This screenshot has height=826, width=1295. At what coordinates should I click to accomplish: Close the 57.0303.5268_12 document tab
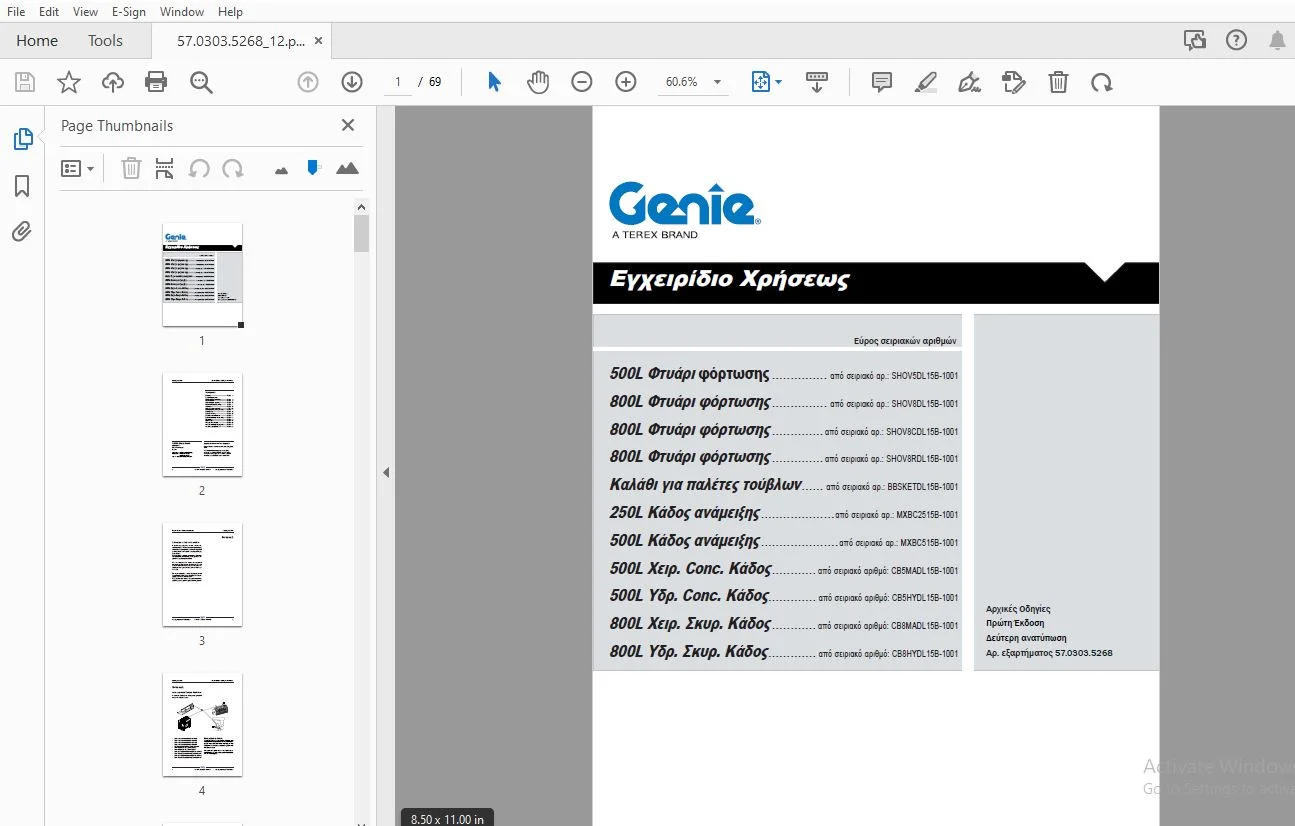[x=319, y=41]
